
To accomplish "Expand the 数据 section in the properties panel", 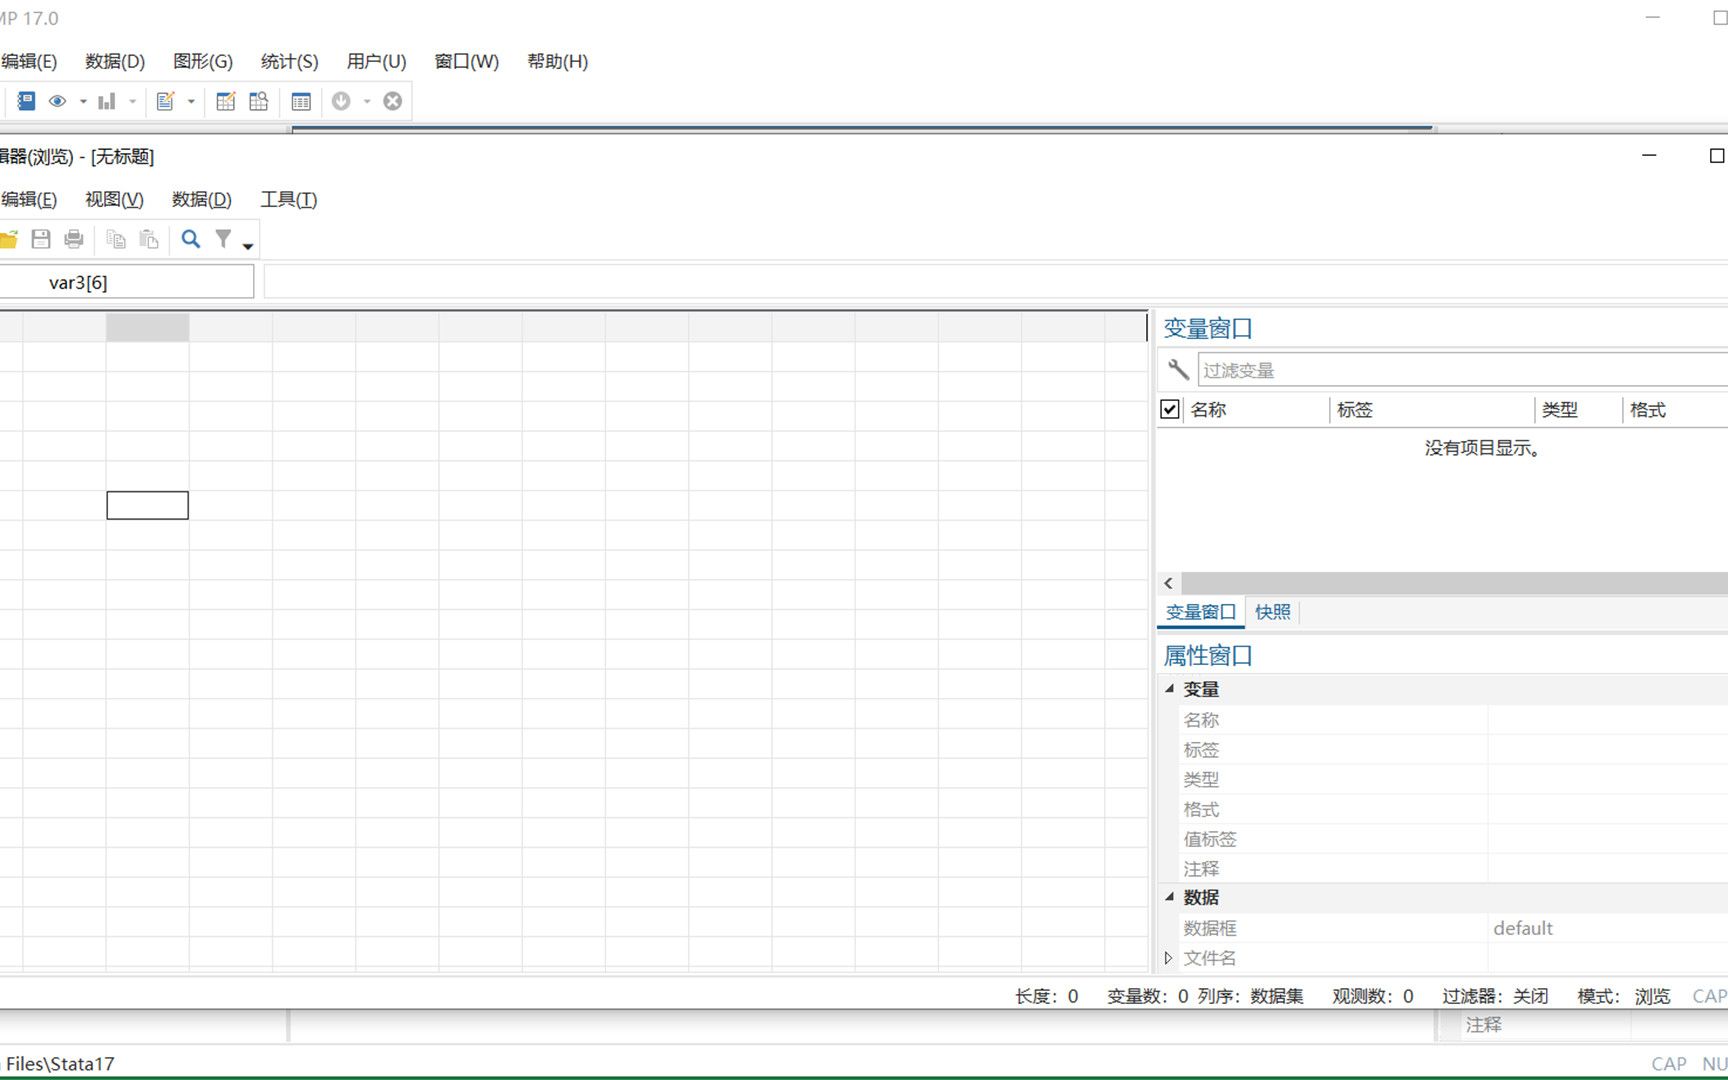I will pyautogui.click(x=1169, y=897).
